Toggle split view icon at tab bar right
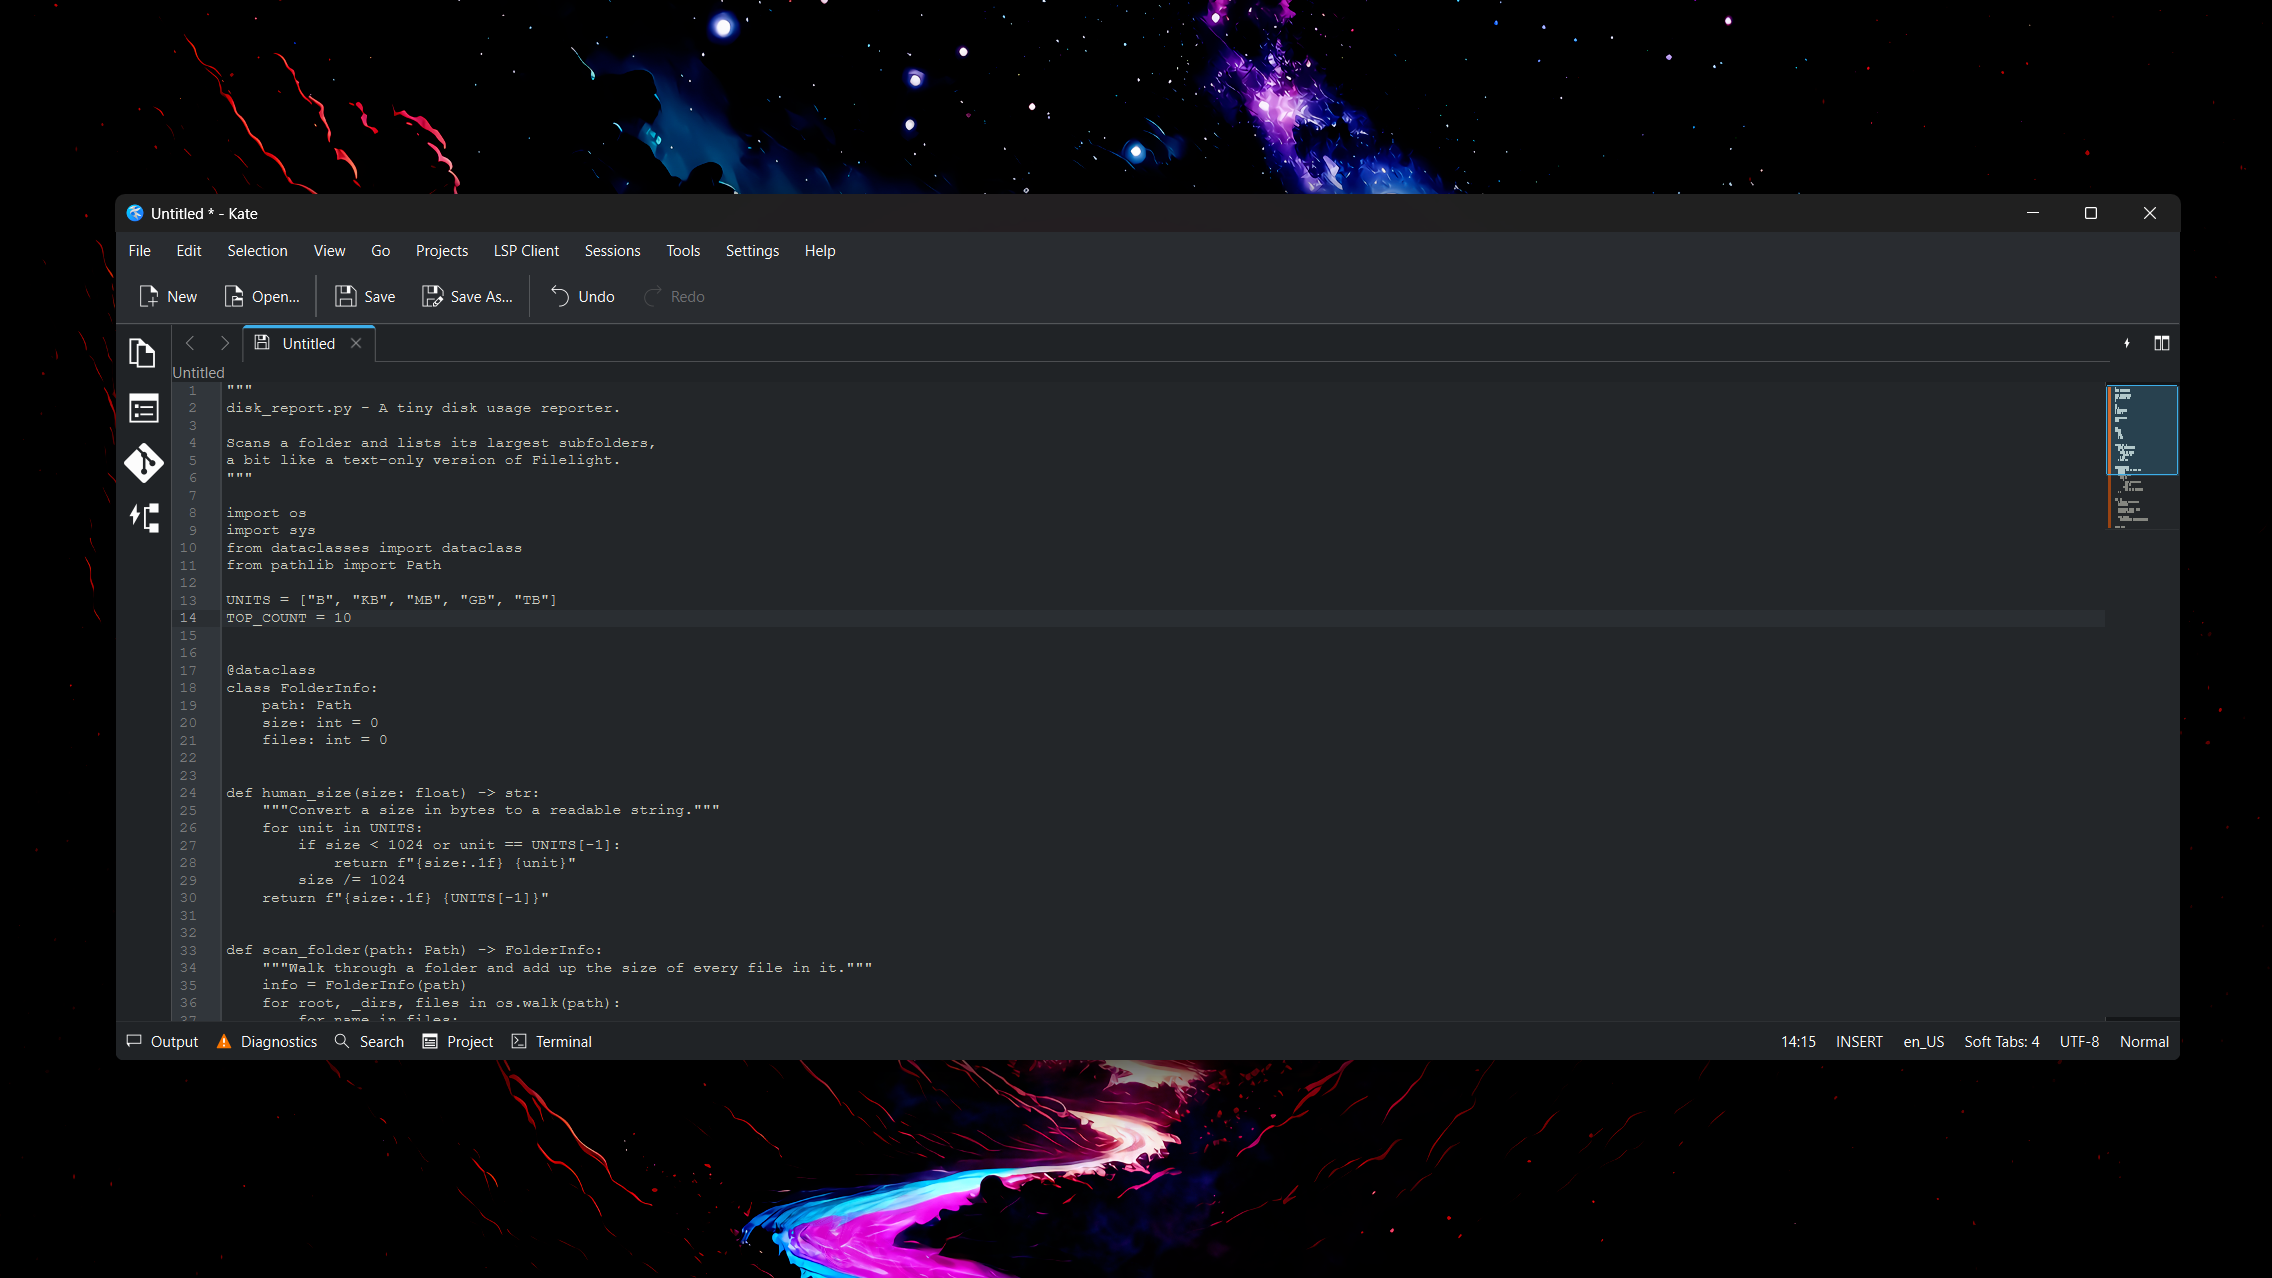Screen dimensions: 2272x1278 (2161, 344)
